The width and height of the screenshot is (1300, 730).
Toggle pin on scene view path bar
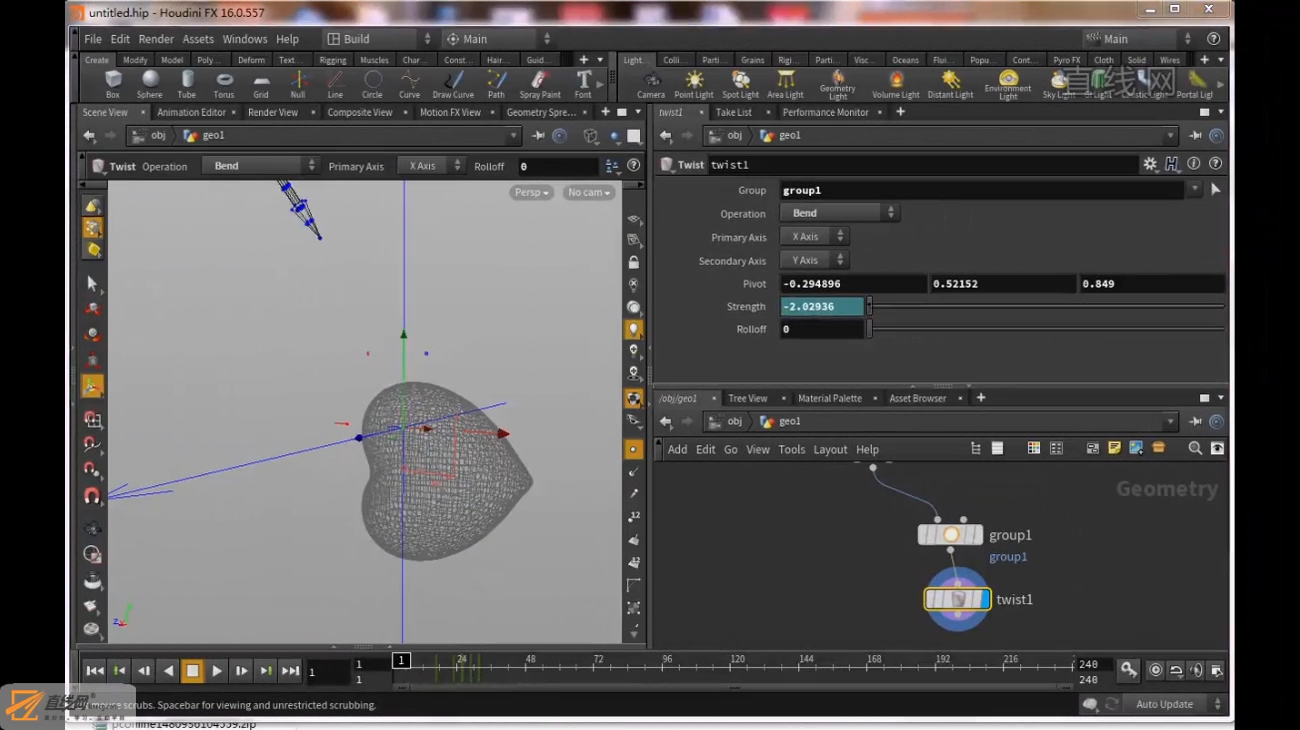(x=538, y=136)
